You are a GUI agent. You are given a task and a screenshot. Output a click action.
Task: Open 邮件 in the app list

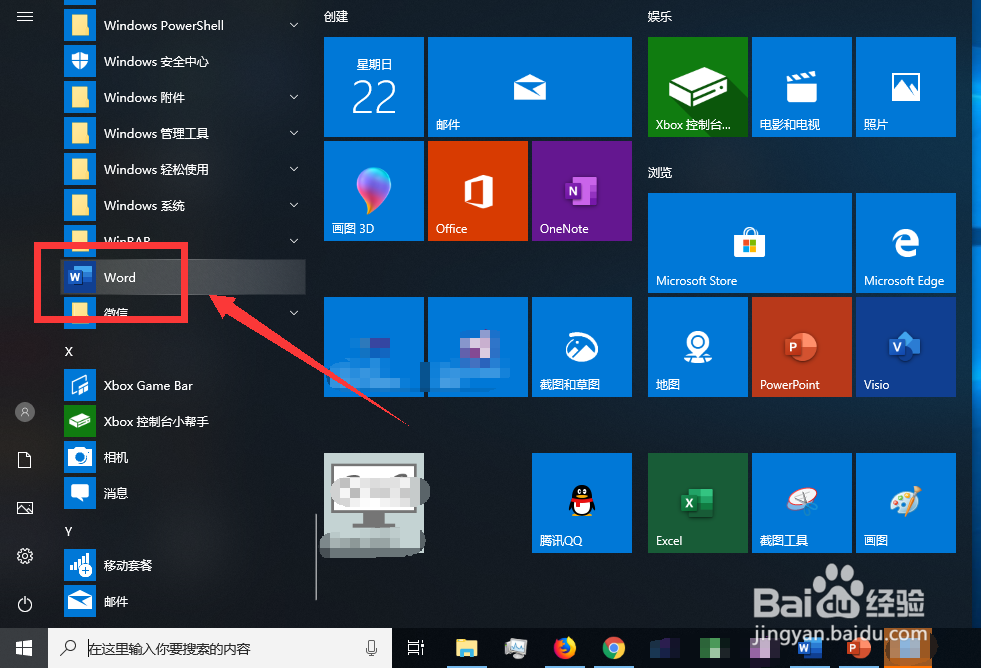[183, 602]
